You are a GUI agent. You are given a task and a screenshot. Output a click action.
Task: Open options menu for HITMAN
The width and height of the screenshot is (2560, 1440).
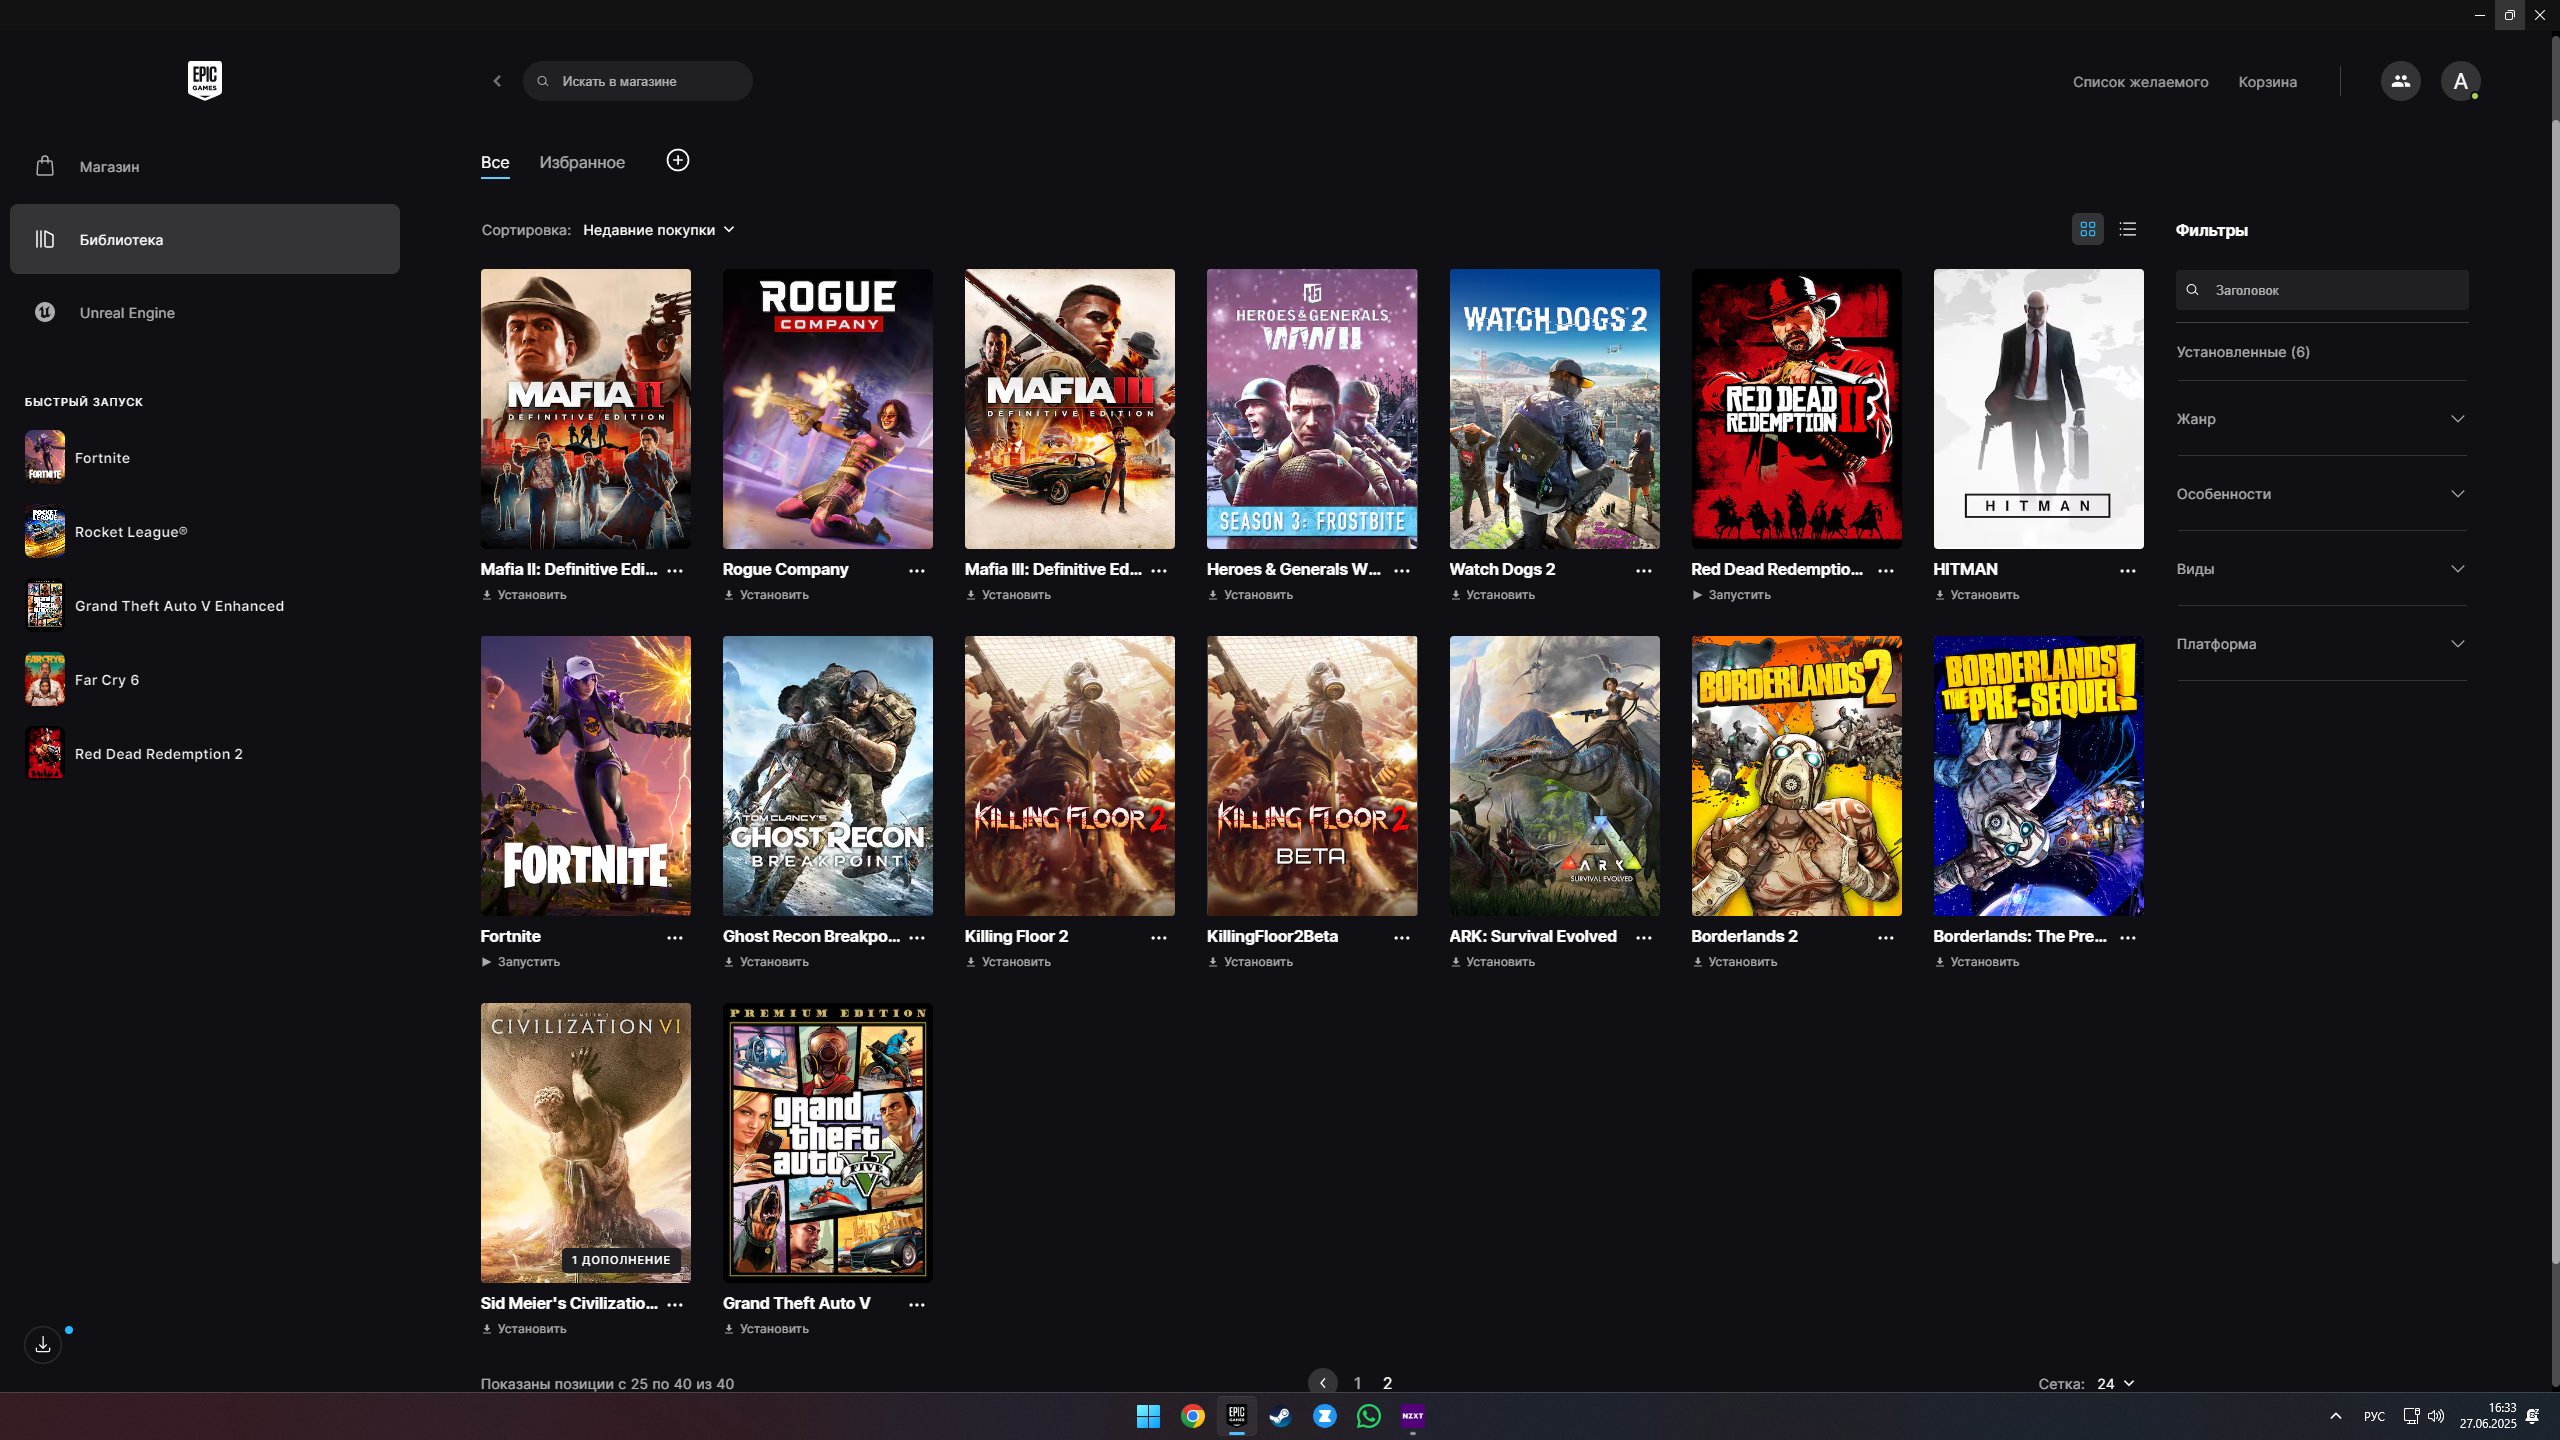tap(2128, 570)
